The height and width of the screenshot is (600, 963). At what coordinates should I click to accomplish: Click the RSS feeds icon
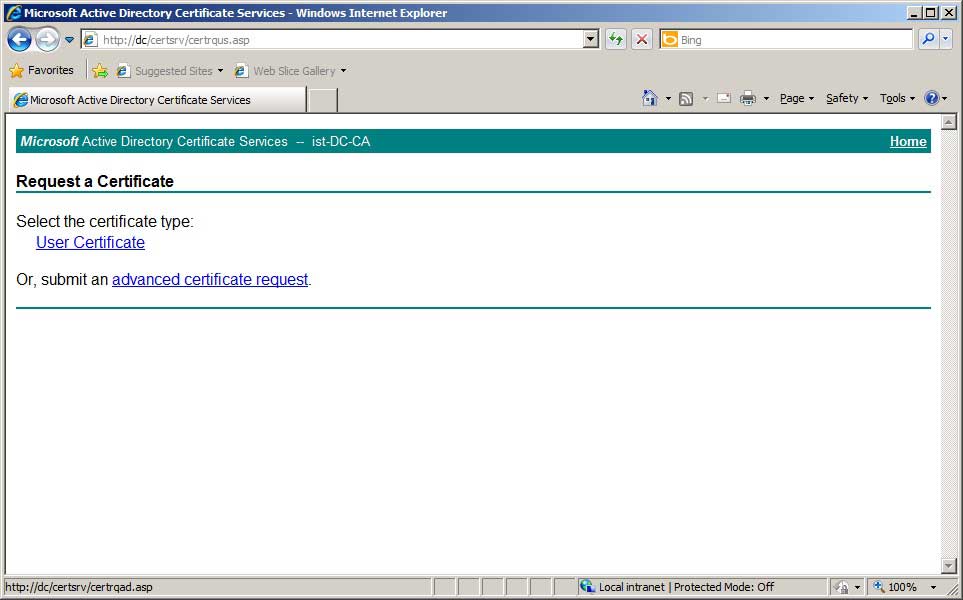pyautogui.click(x=686, y=98)
